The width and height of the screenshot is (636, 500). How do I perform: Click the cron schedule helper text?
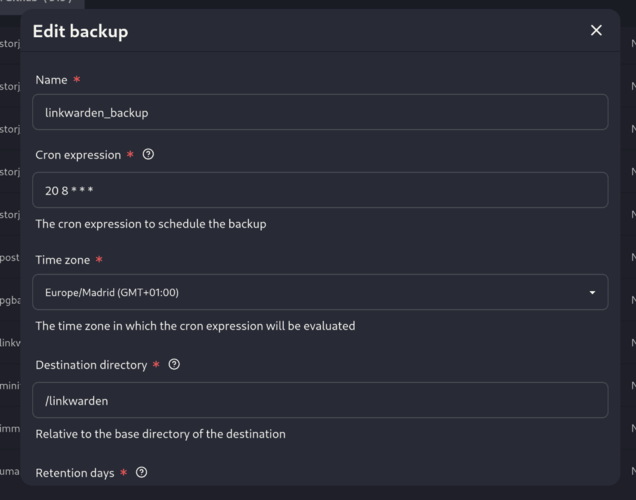151,224
